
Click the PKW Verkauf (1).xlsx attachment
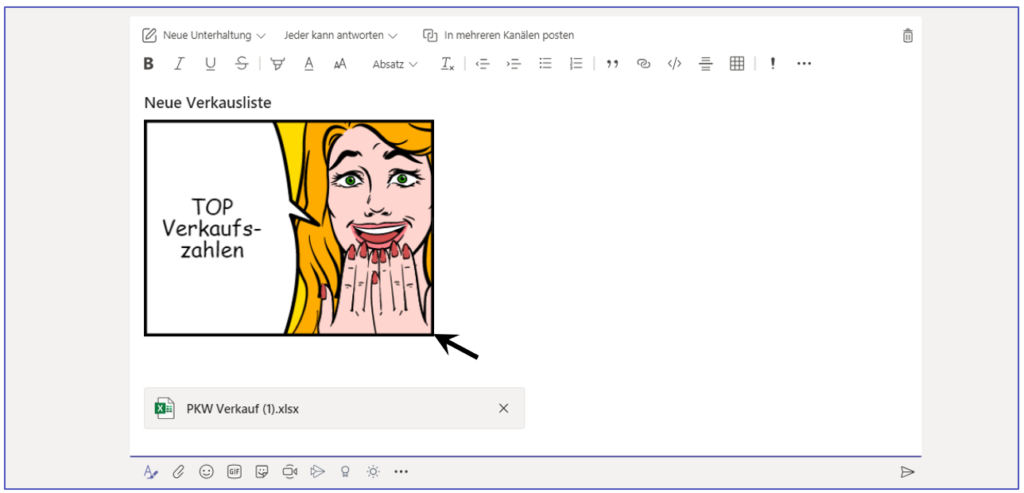[x=334, y=408]
